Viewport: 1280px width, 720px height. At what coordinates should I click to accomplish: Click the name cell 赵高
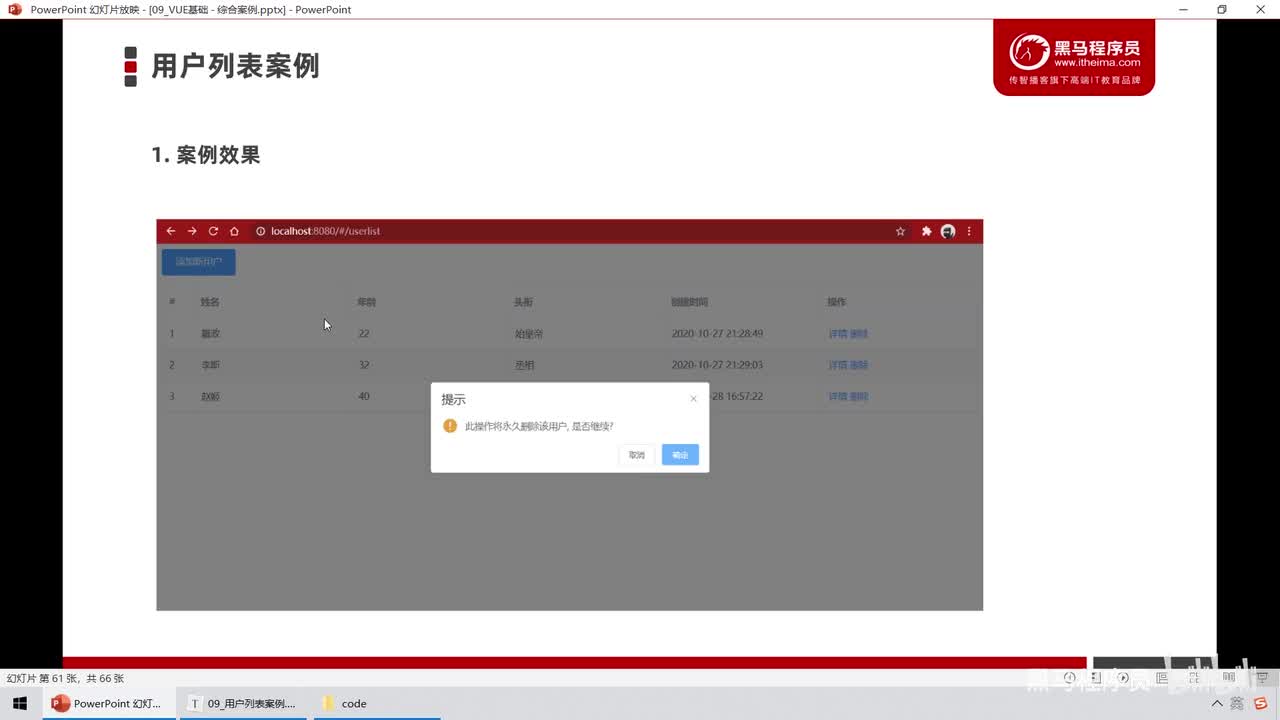[210, 397]
